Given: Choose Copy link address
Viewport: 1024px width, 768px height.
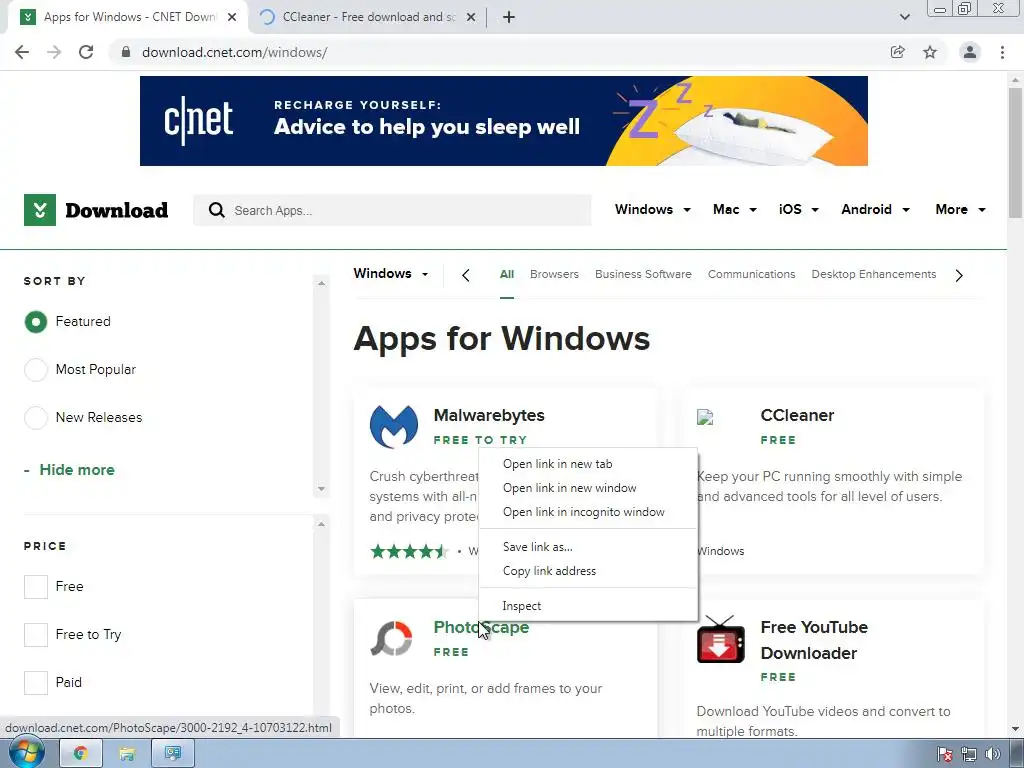Looking at the screenshot, I should 588,571.
